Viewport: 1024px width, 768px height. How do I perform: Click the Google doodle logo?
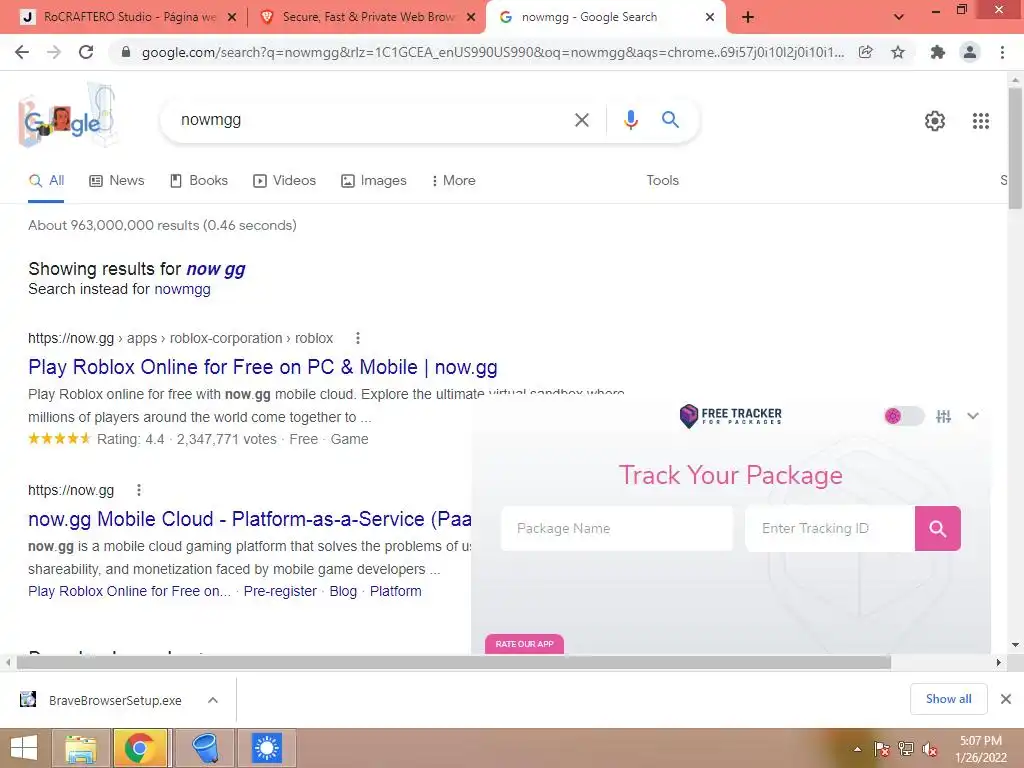[x=67, y=115]
